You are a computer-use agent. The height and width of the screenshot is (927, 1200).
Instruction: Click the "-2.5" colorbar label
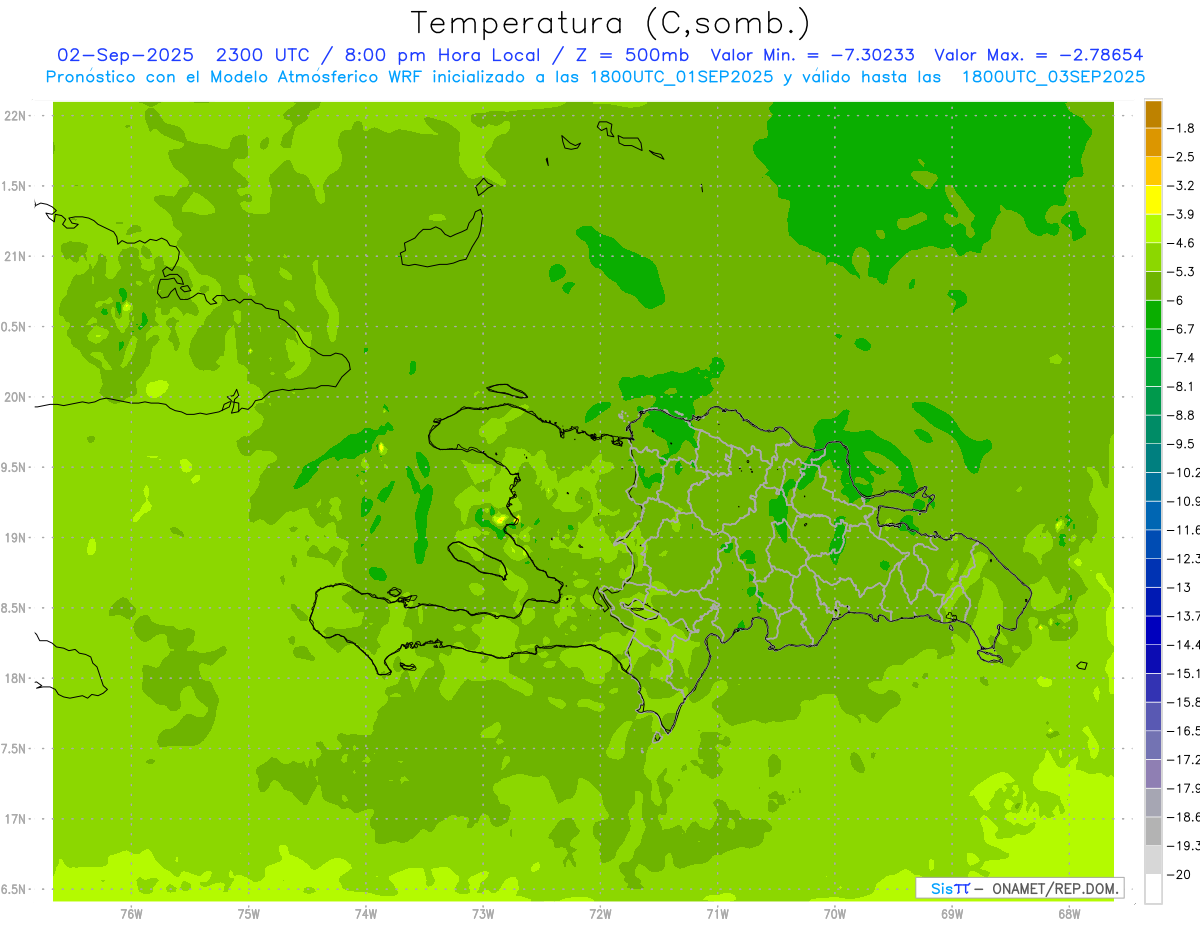(1181, 157)
